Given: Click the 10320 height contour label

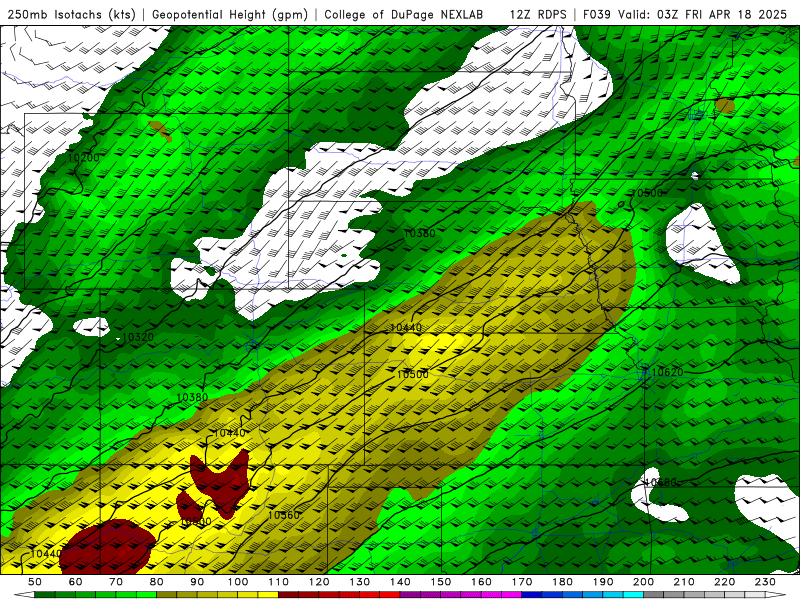Looking at the screenshot, I should pyautogui.click(x=138, y=337).
